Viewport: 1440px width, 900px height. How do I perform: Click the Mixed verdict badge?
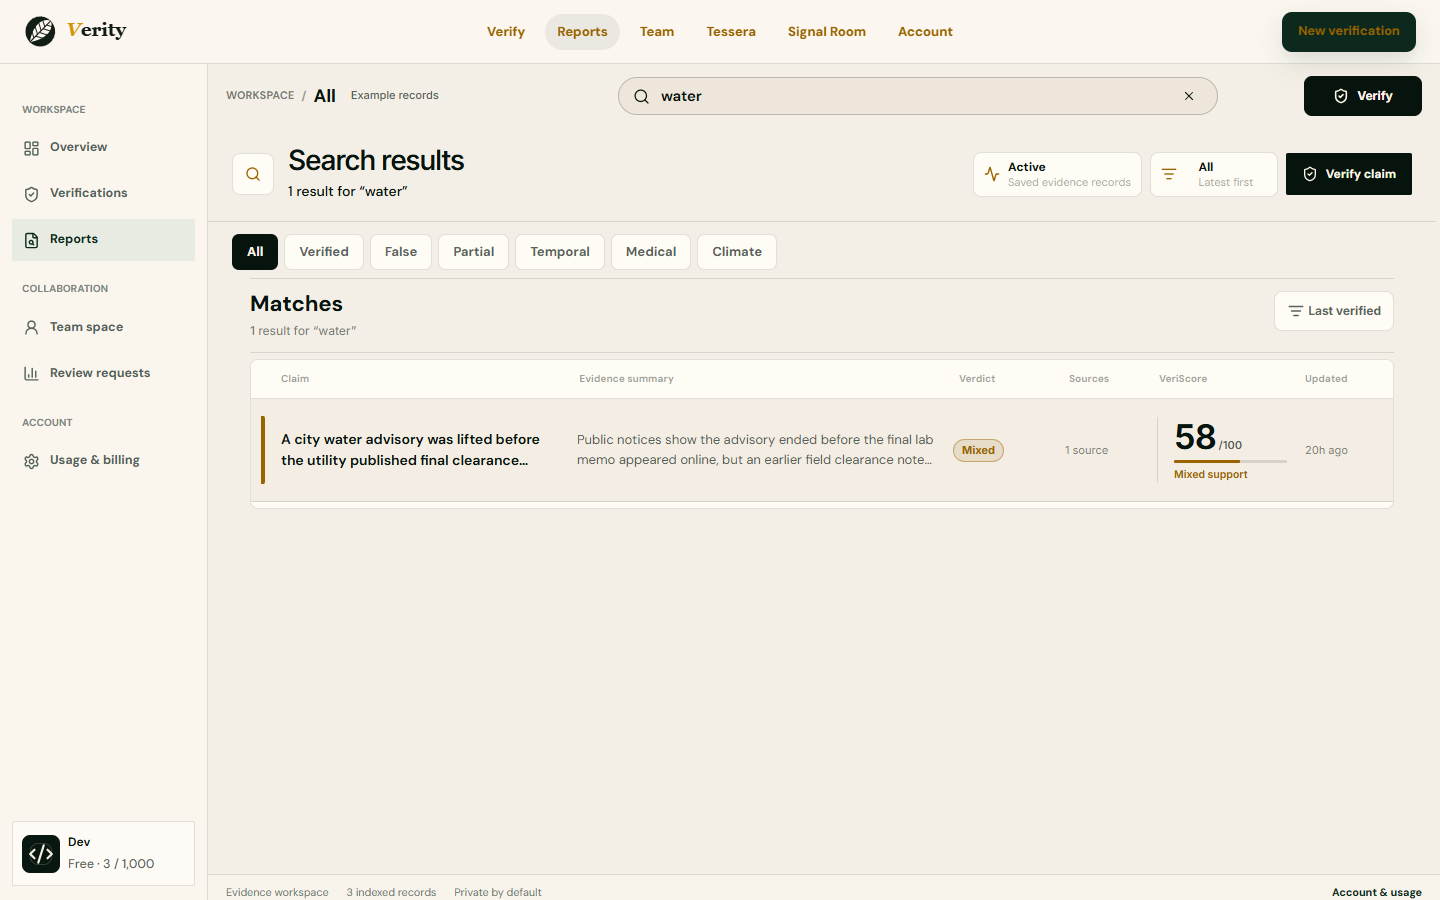pos(978,451)
